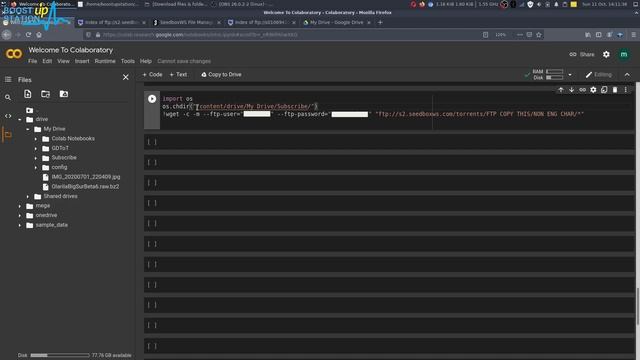Switch to SeedboxWS File Manager tab
The height and width of the screenshot is (360, 640).
pos(186,22)
